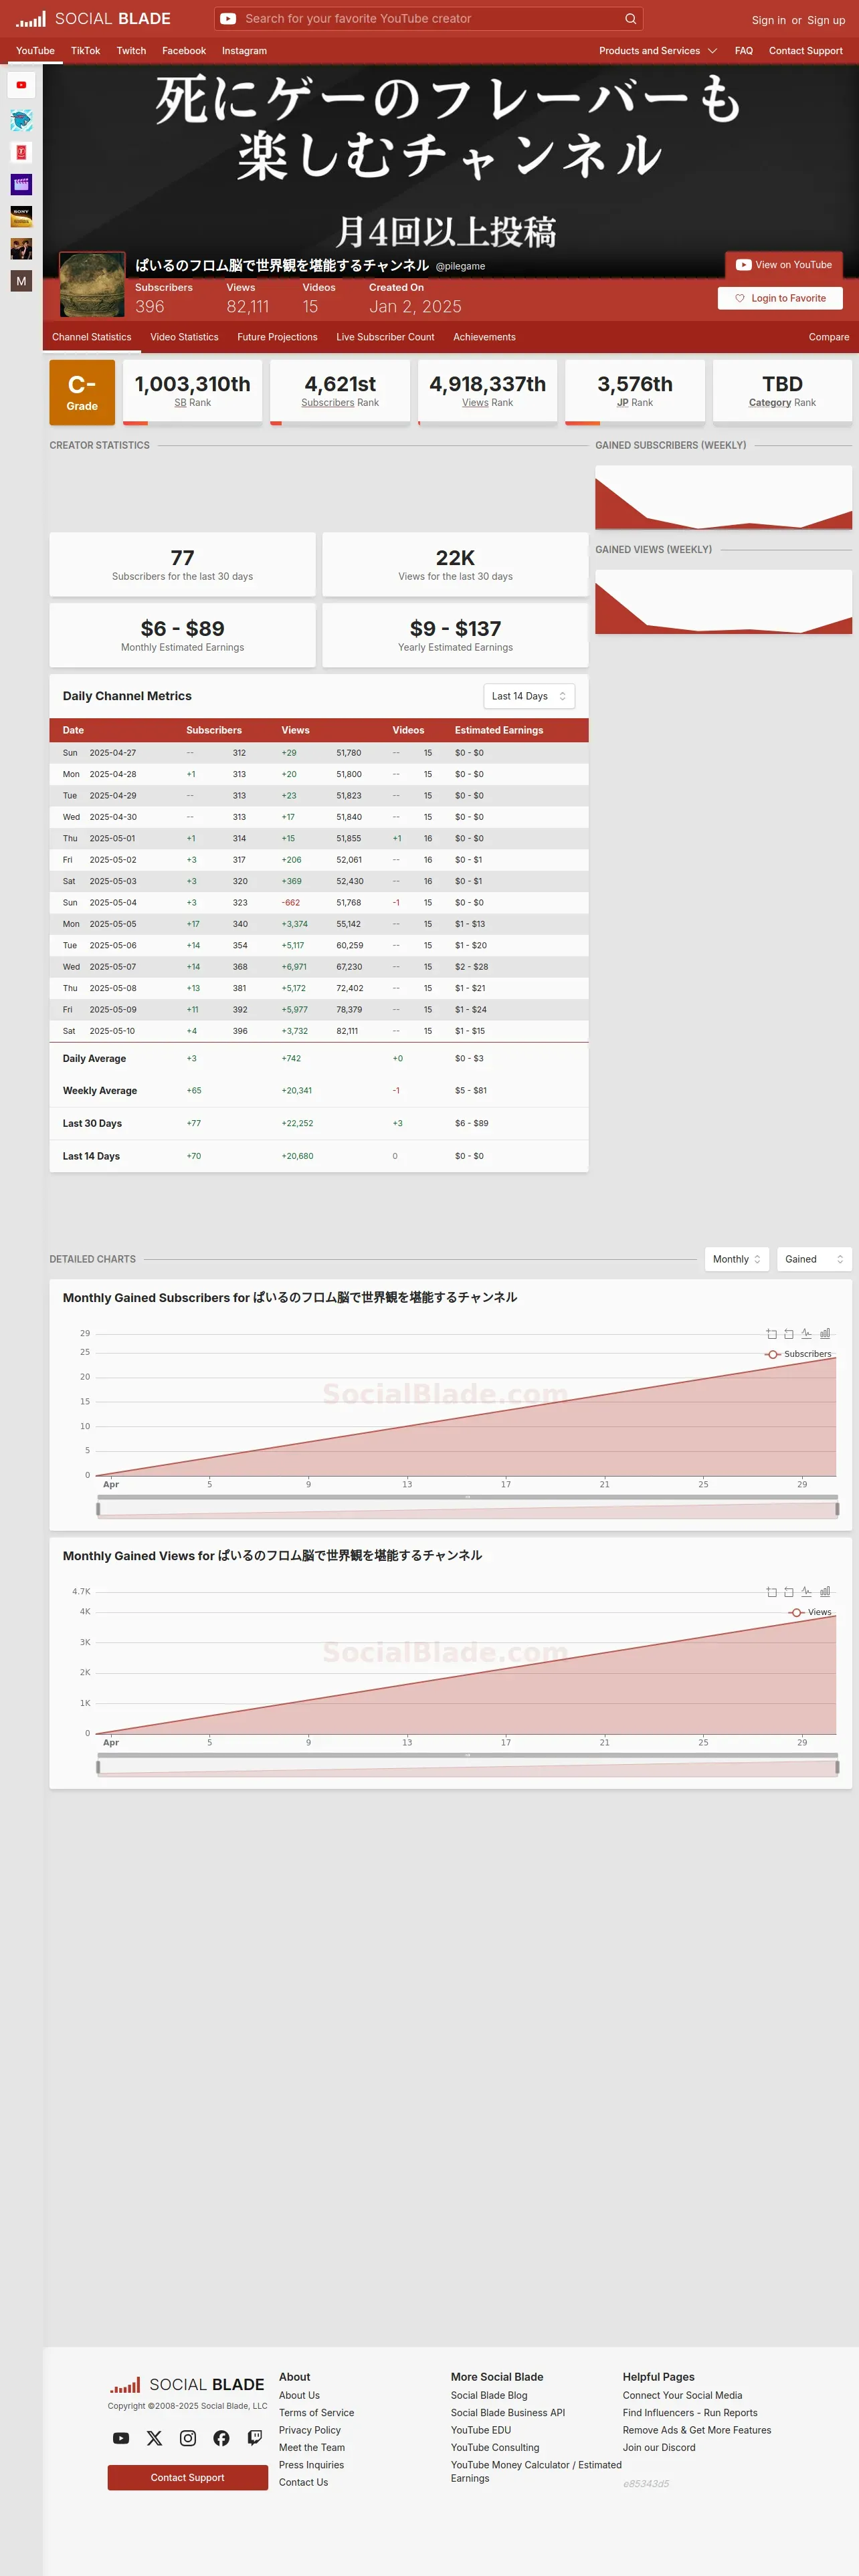The image size is (859, 2576).
Task: Open the Social Blade Business API link
Action: (508, 2413)
